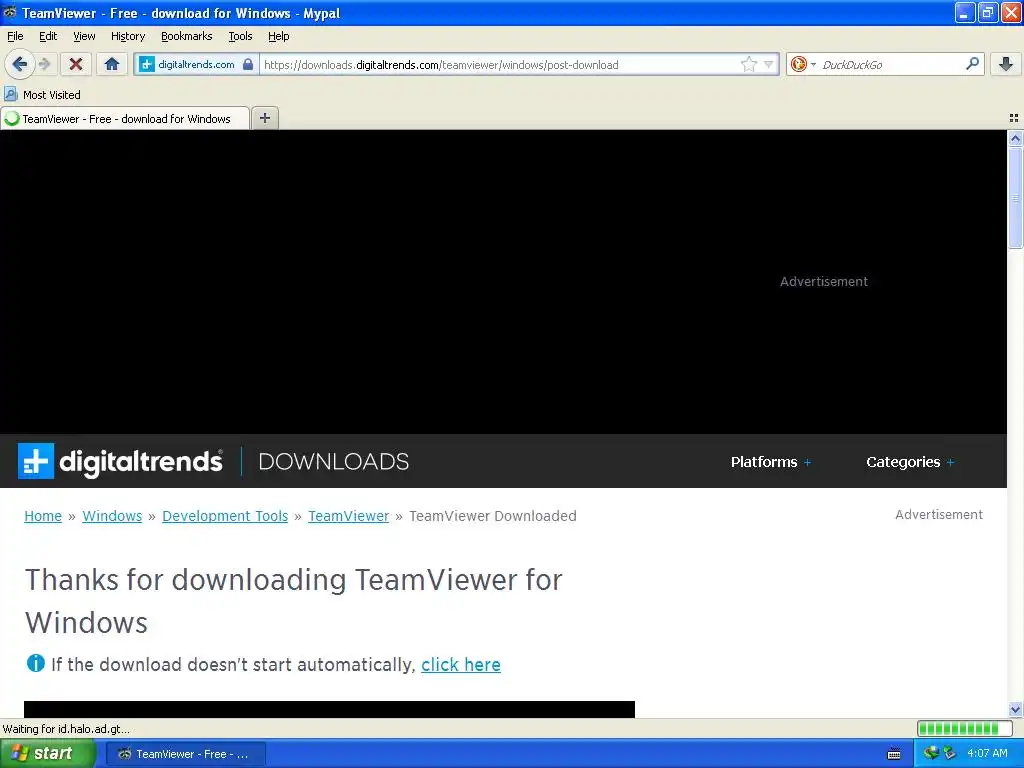Follow the Windows breadcrumb link
Screen dimensions: 1024x768
(112, 516)
